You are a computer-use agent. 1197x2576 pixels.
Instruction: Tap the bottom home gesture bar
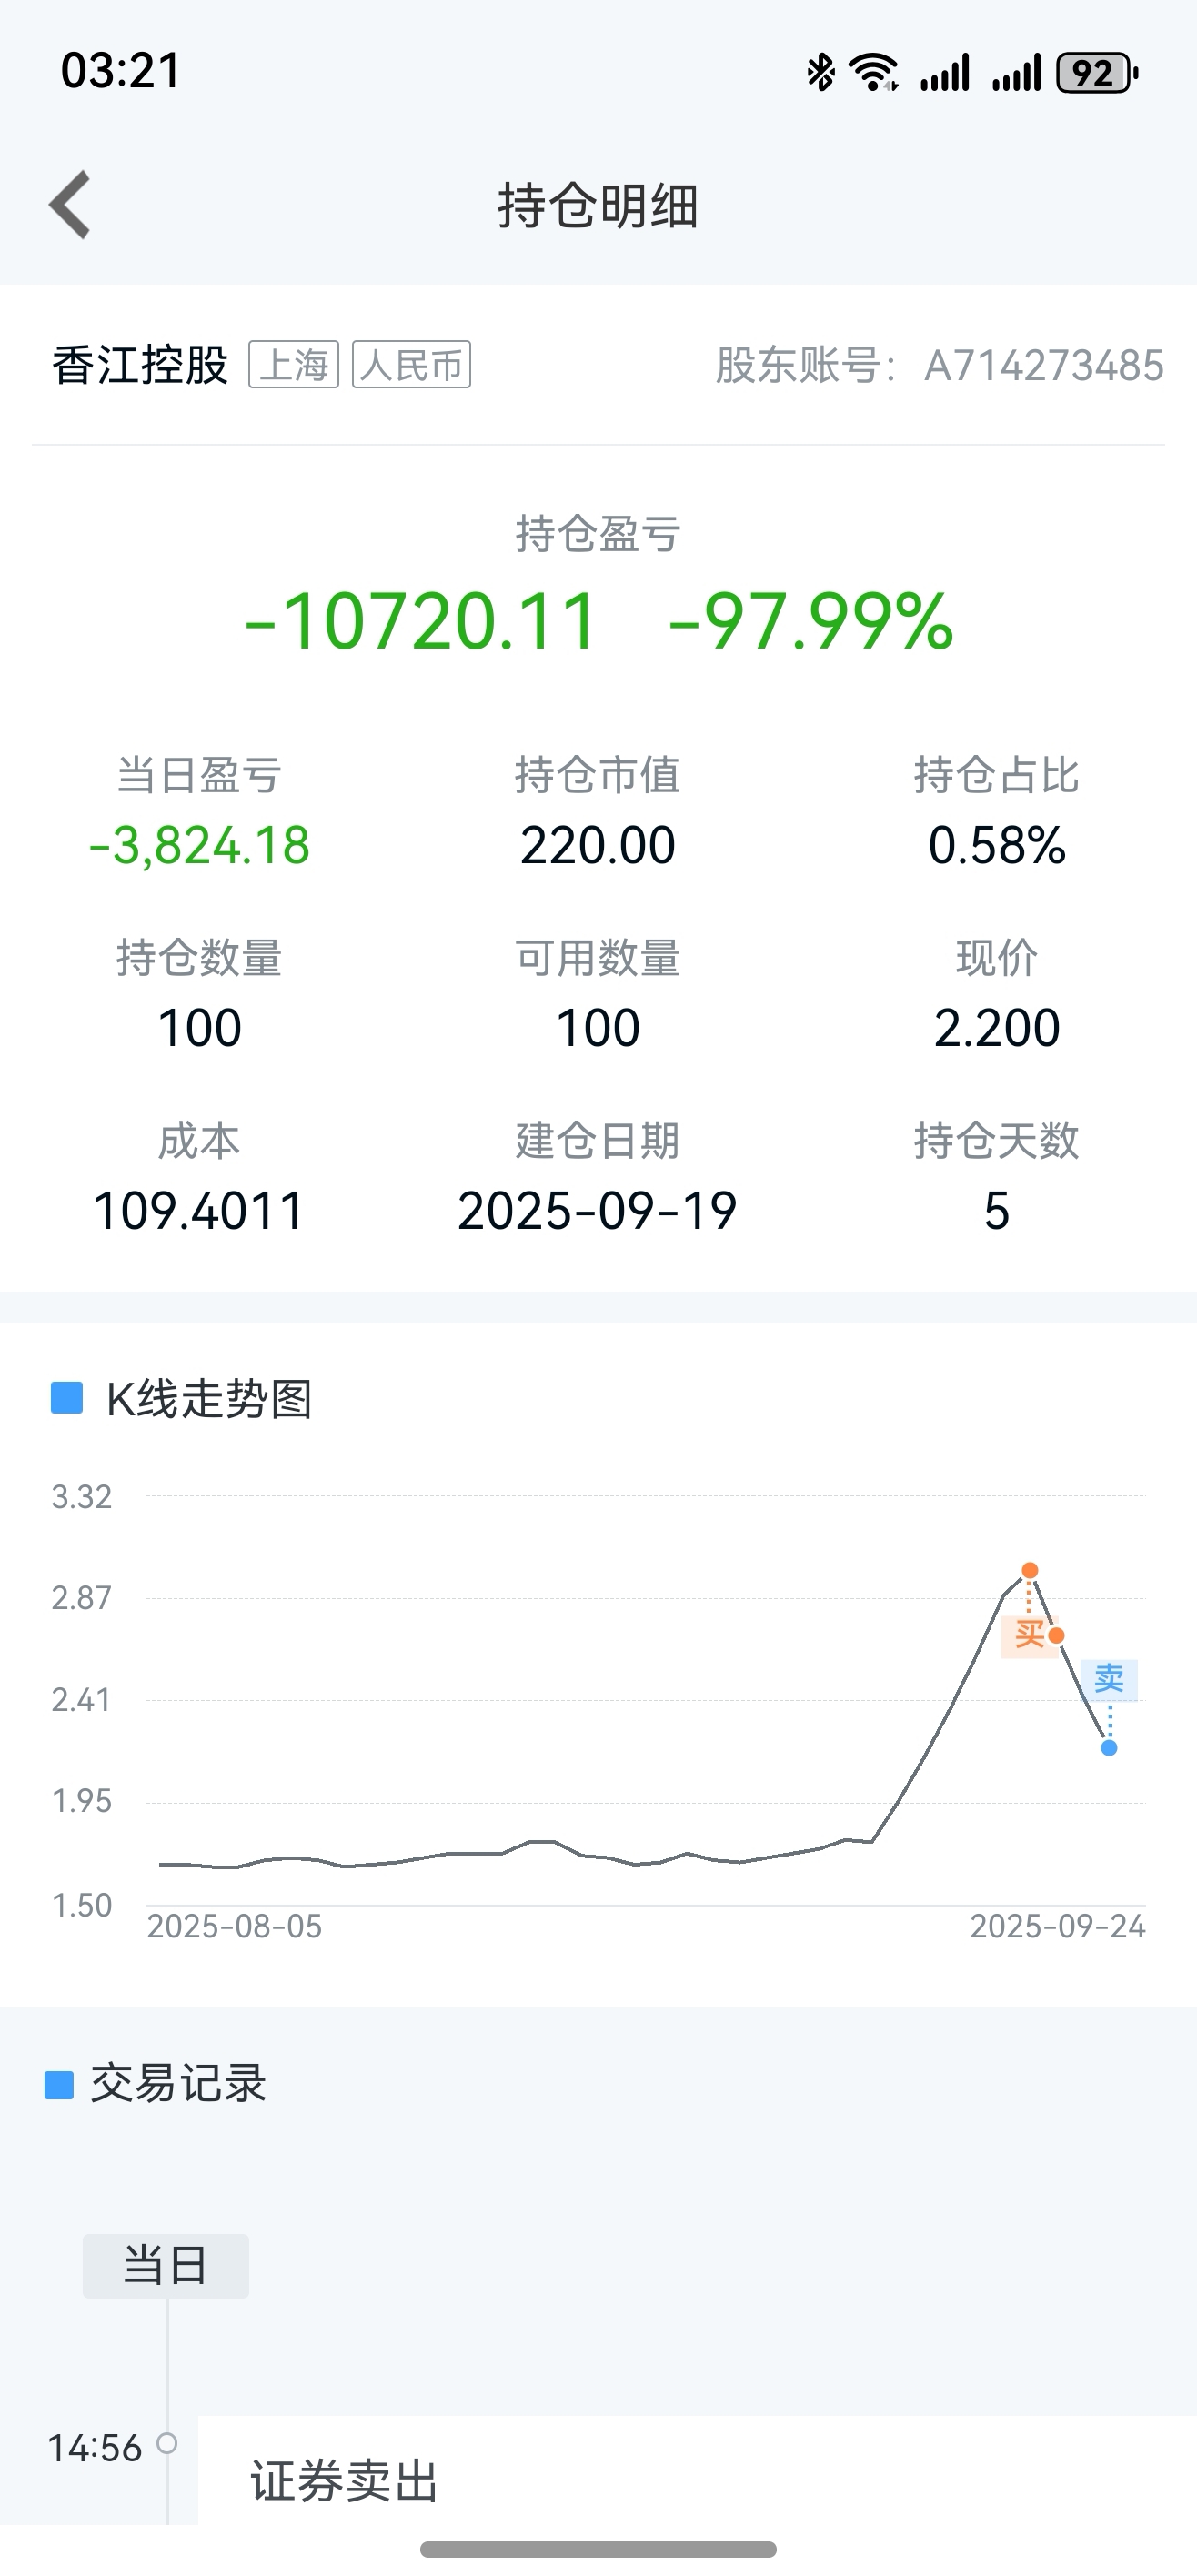pos(598,2549)
